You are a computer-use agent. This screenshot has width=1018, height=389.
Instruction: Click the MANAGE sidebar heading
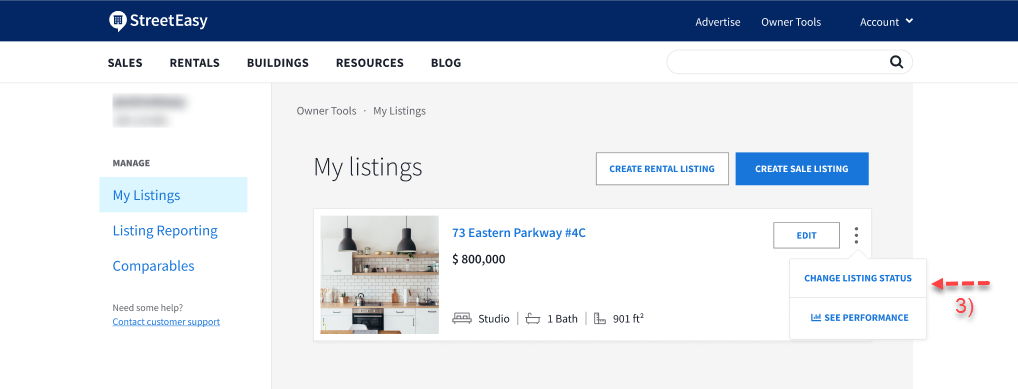point(131,163)
